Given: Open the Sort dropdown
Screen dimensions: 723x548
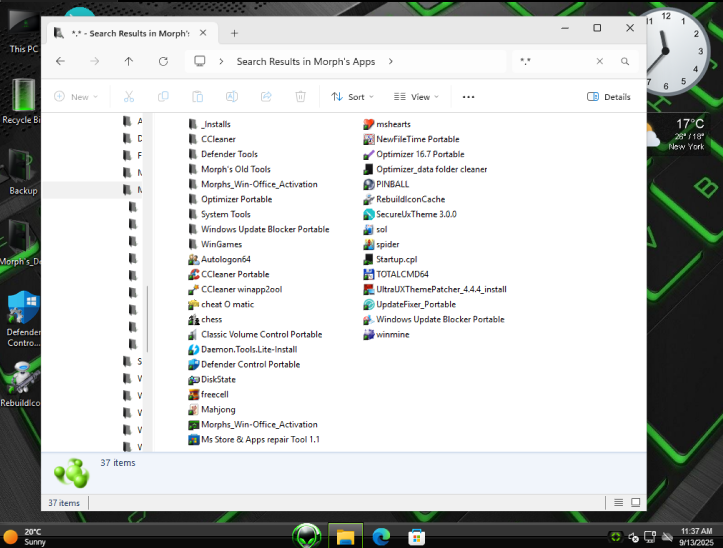Looking at the screenshot, I should [352, 97].
